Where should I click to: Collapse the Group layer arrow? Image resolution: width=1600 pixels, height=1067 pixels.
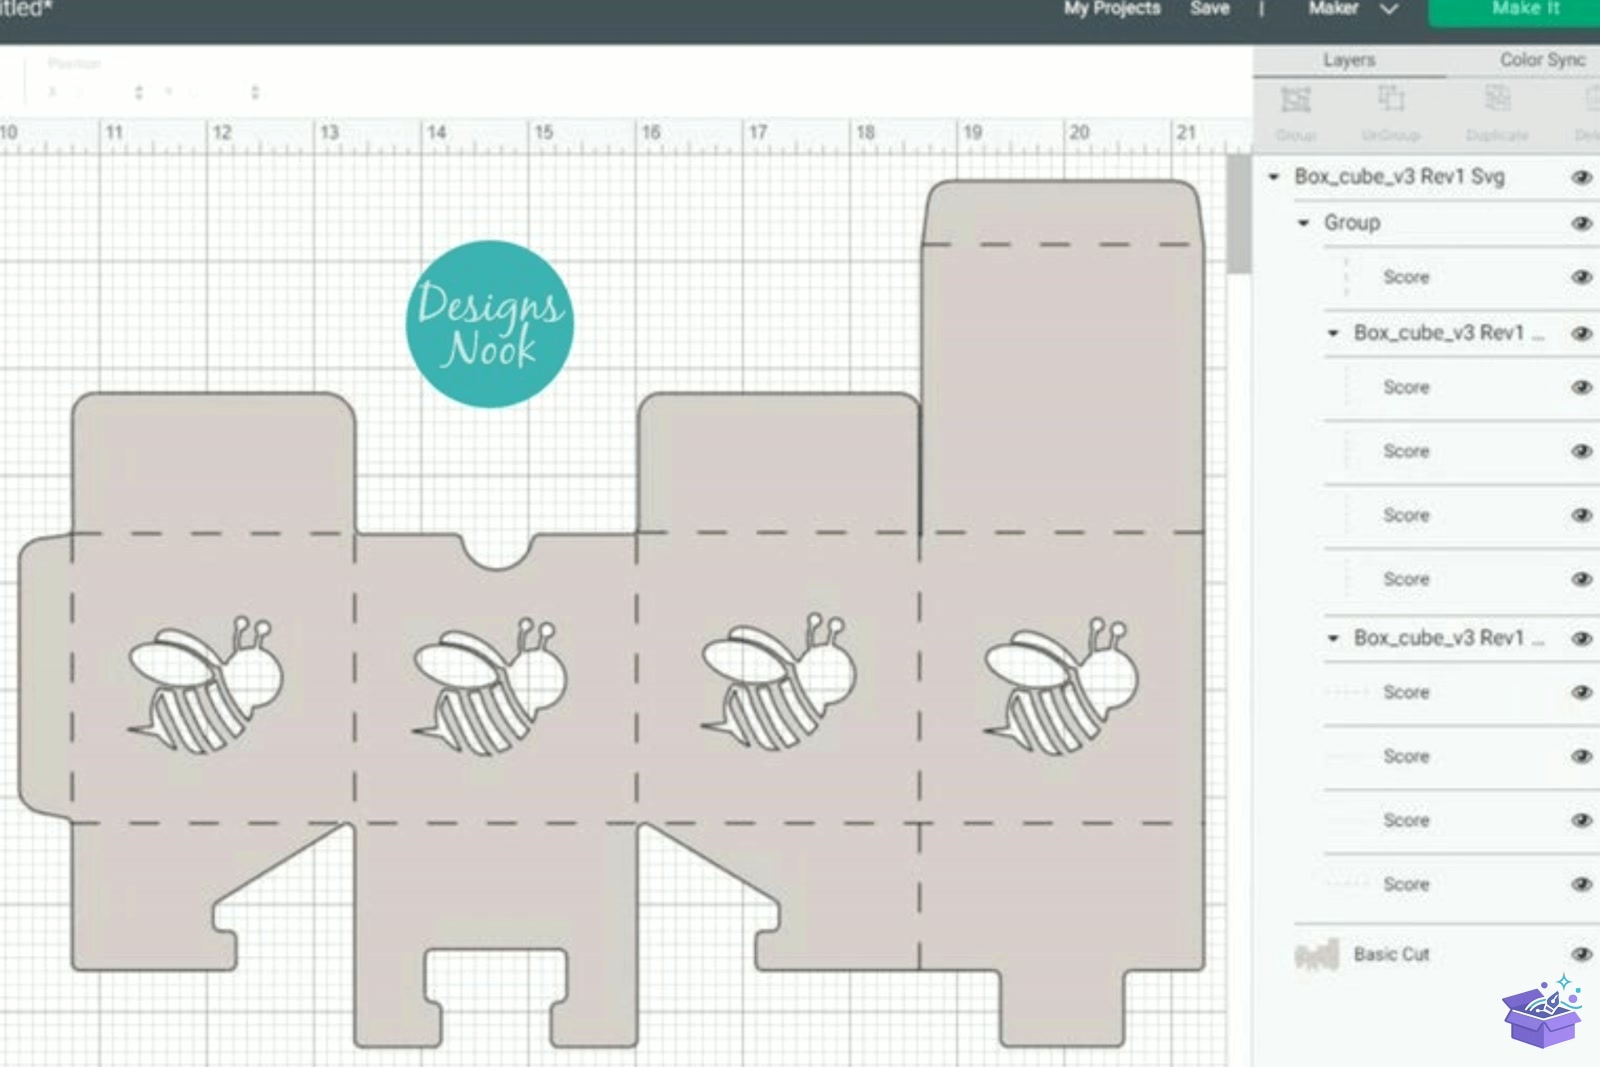[1303, 223]
